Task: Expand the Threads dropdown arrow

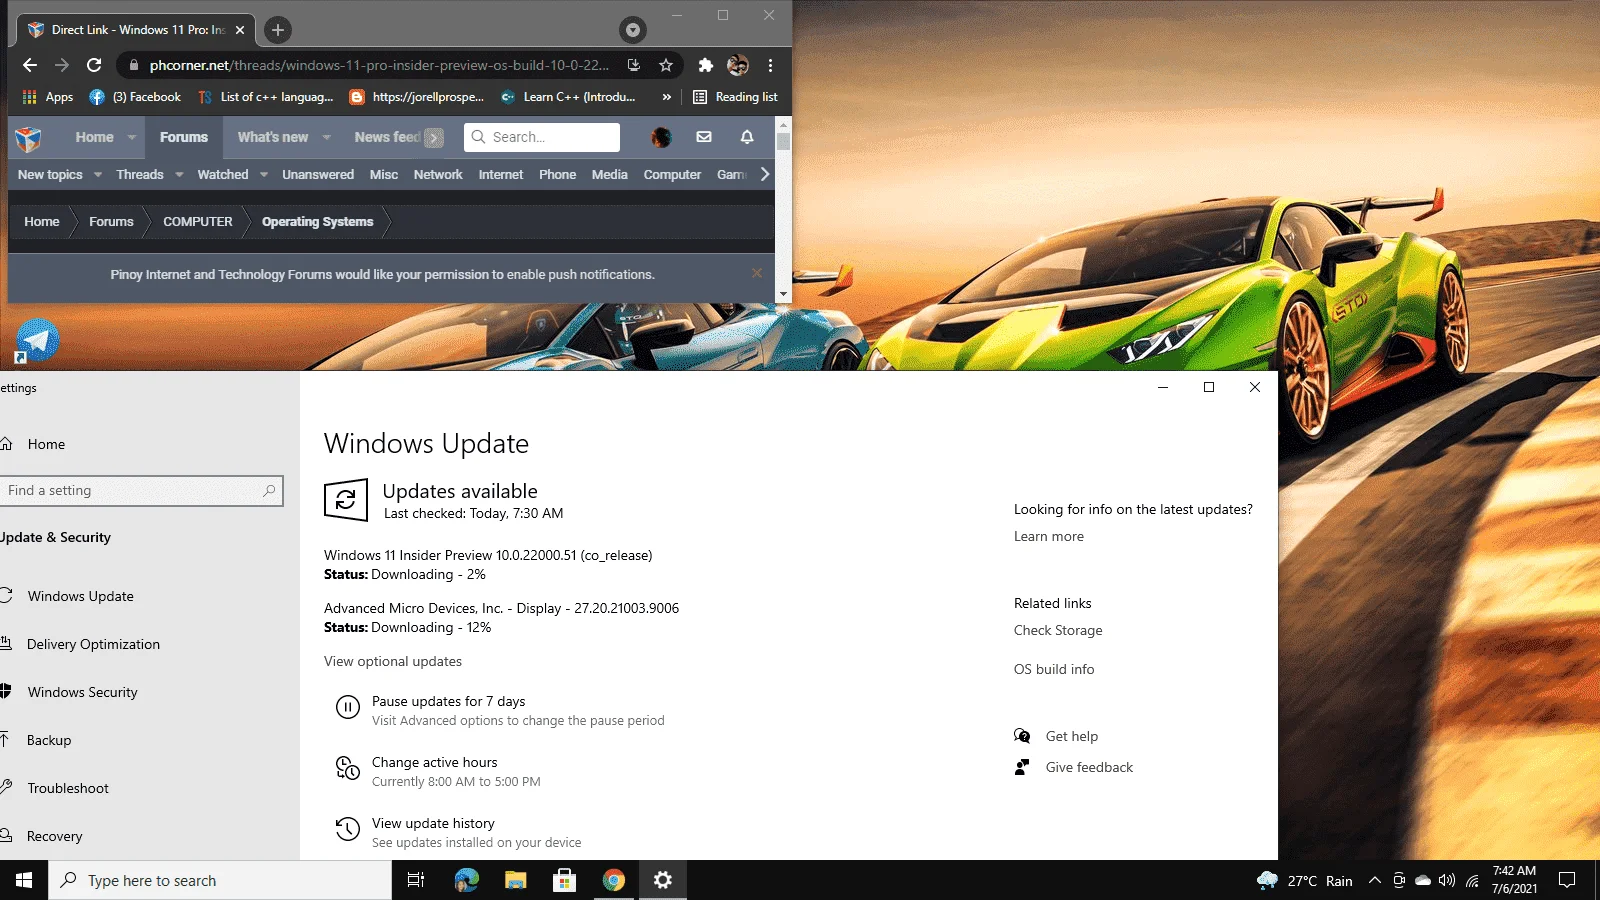Action: click(x=179, y=174)
